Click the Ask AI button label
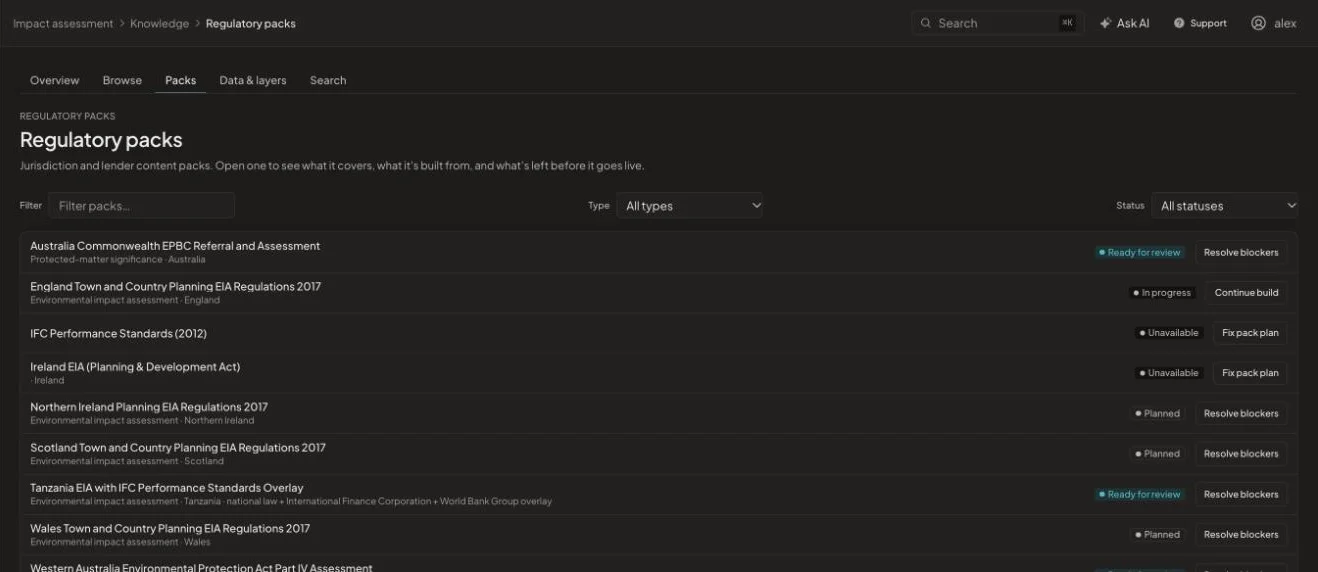 tap(1133, 23)
